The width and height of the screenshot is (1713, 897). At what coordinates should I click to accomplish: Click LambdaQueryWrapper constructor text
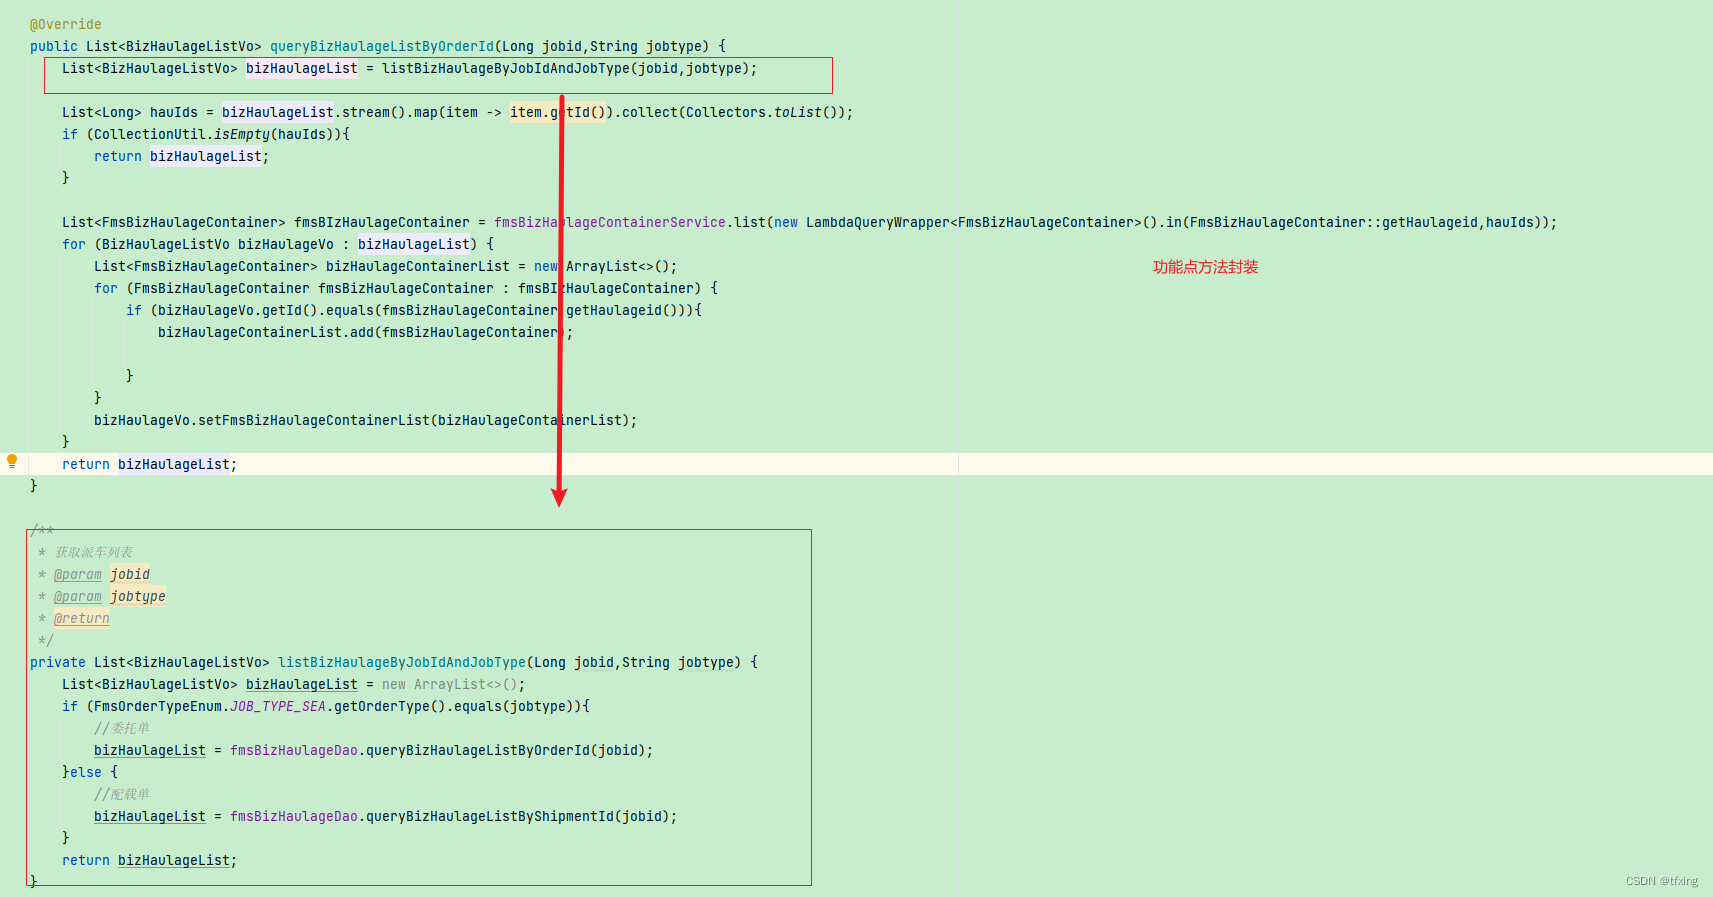(878, 222)
